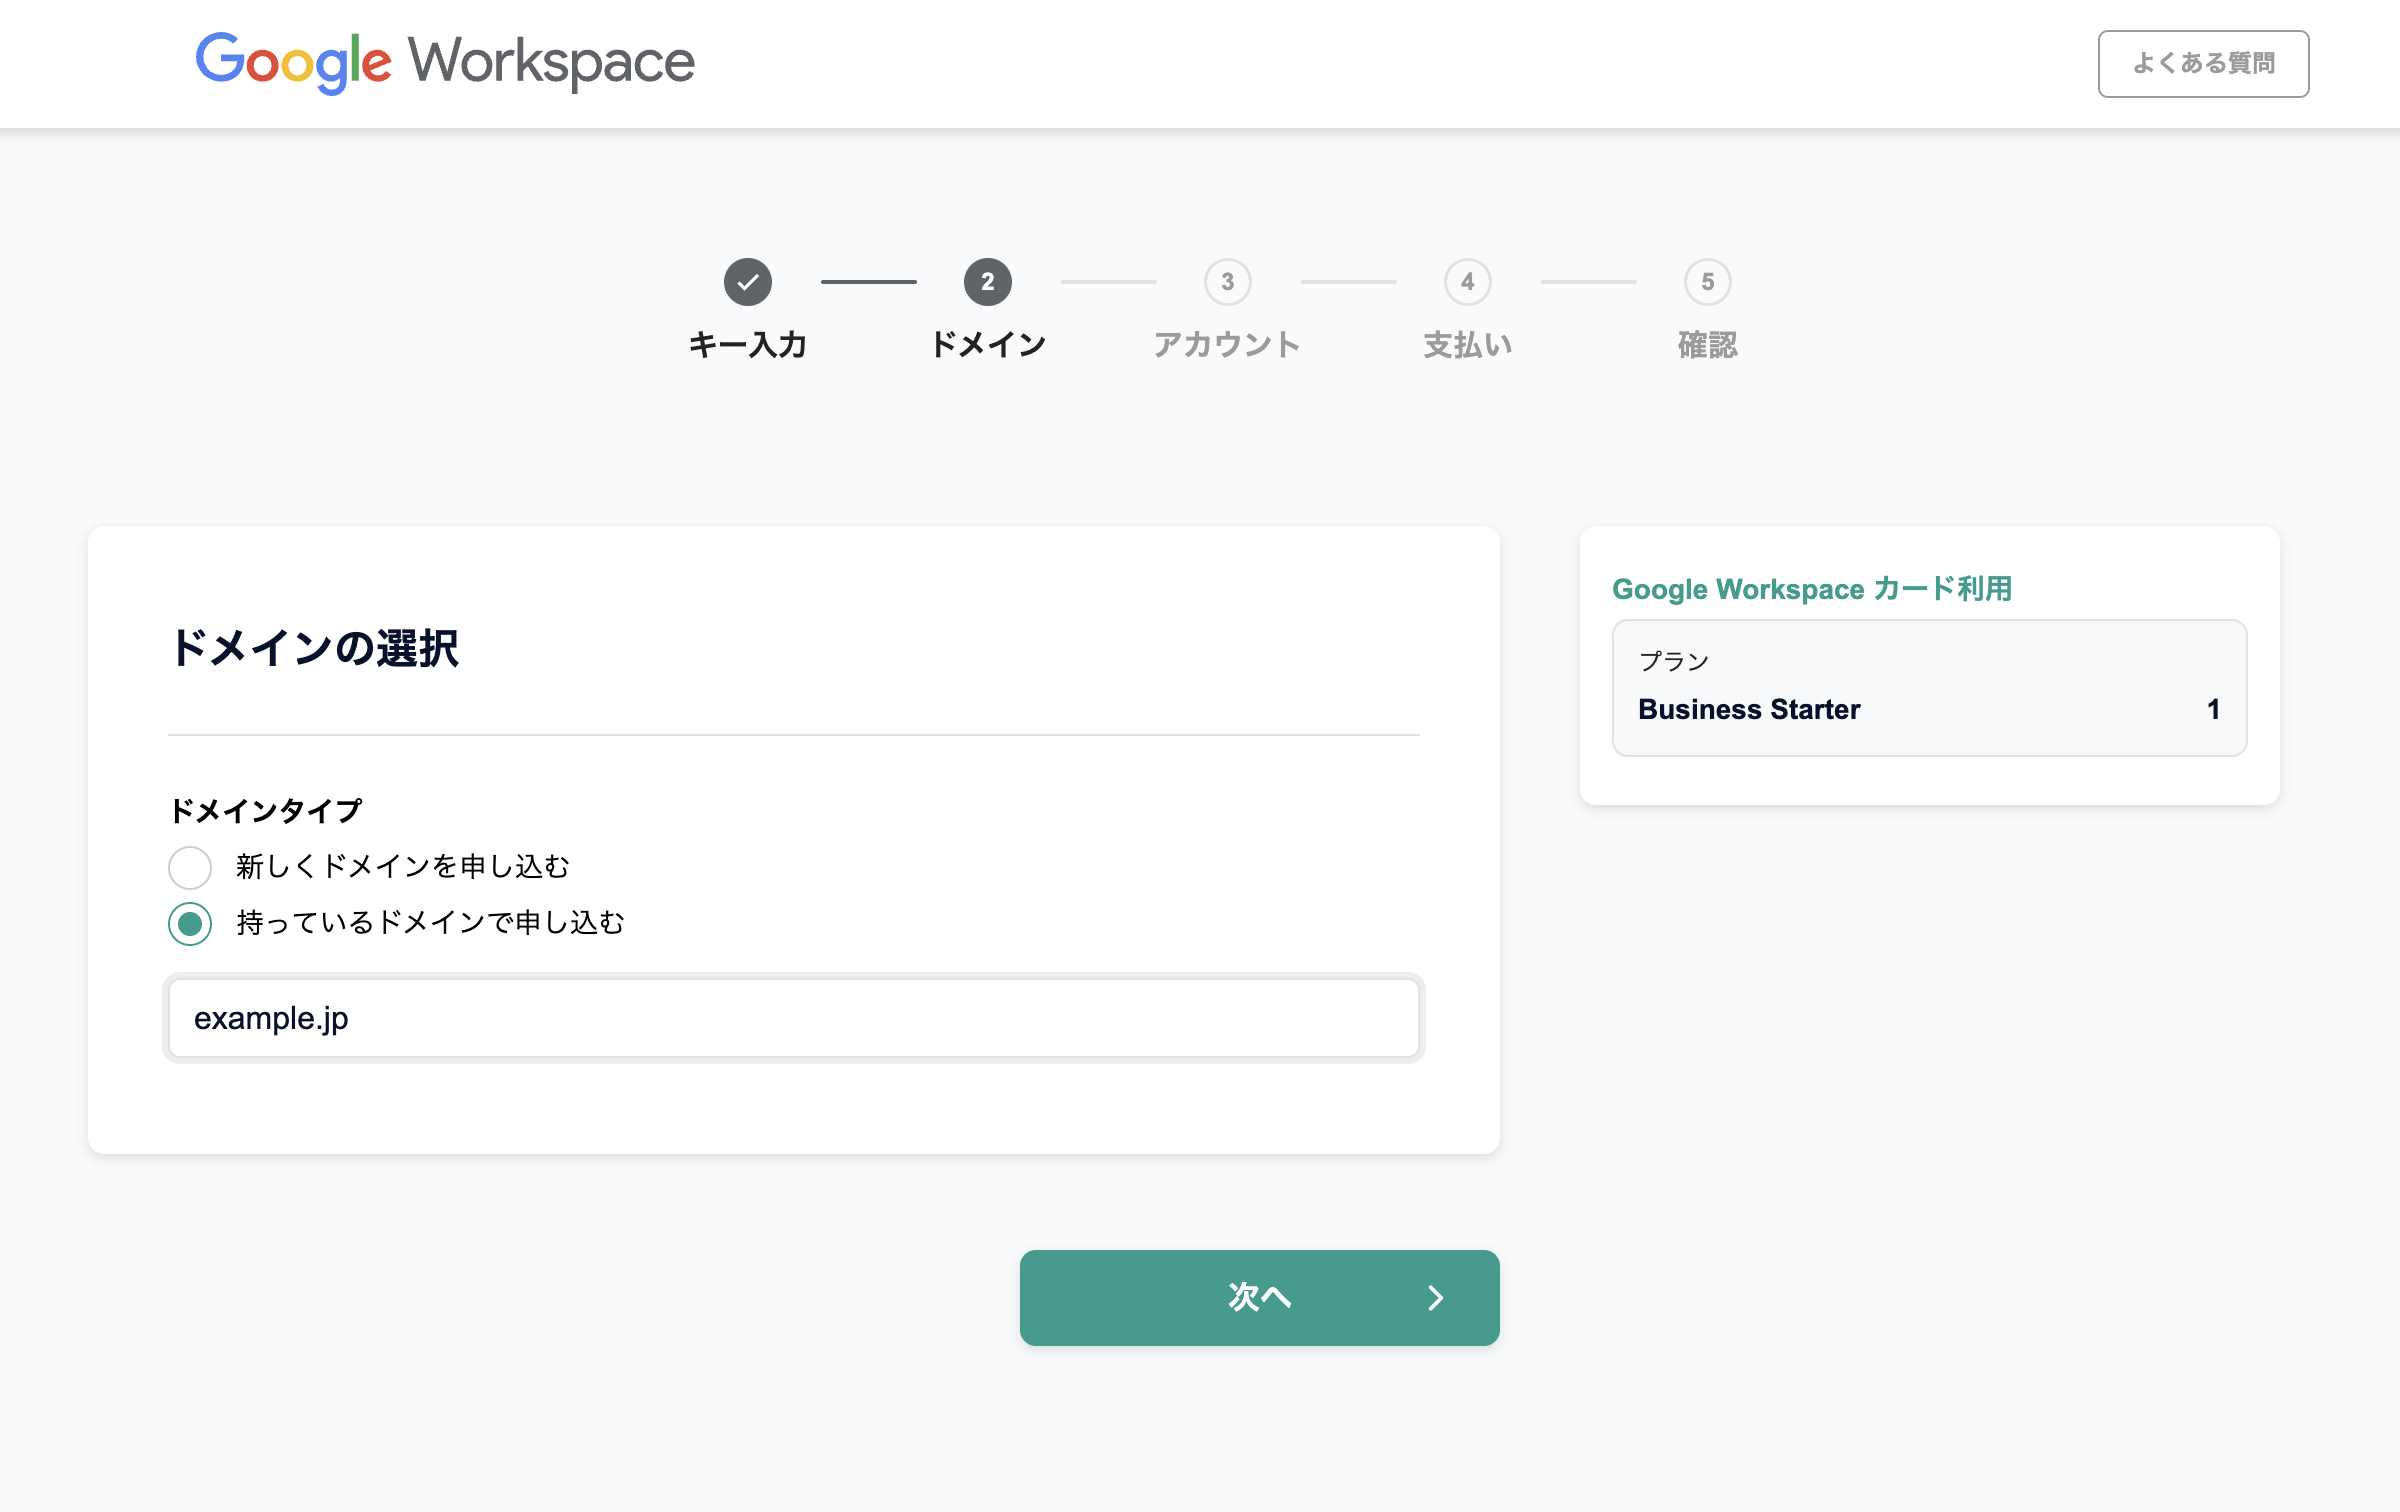This screenshot has height=1512, width=2400.
Task: Click the Google Workspace logo
Action: (445, 62)
